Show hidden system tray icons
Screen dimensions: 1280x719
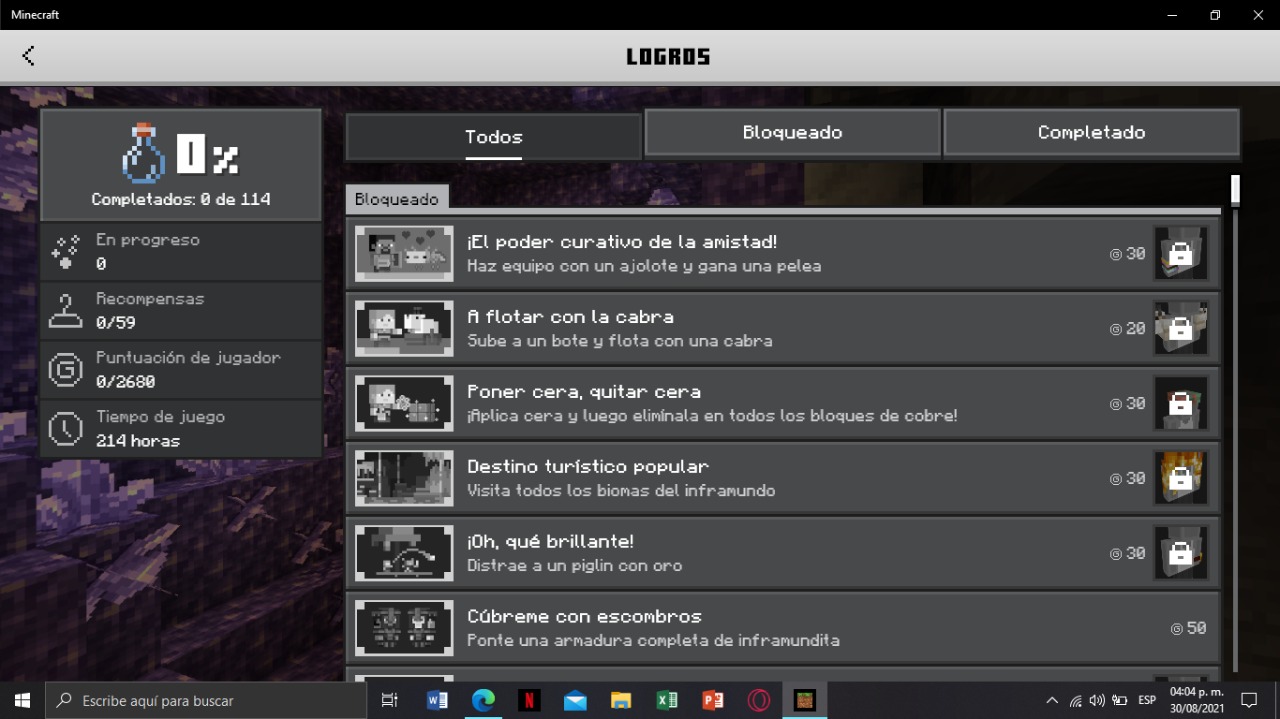pos(1052,700)
